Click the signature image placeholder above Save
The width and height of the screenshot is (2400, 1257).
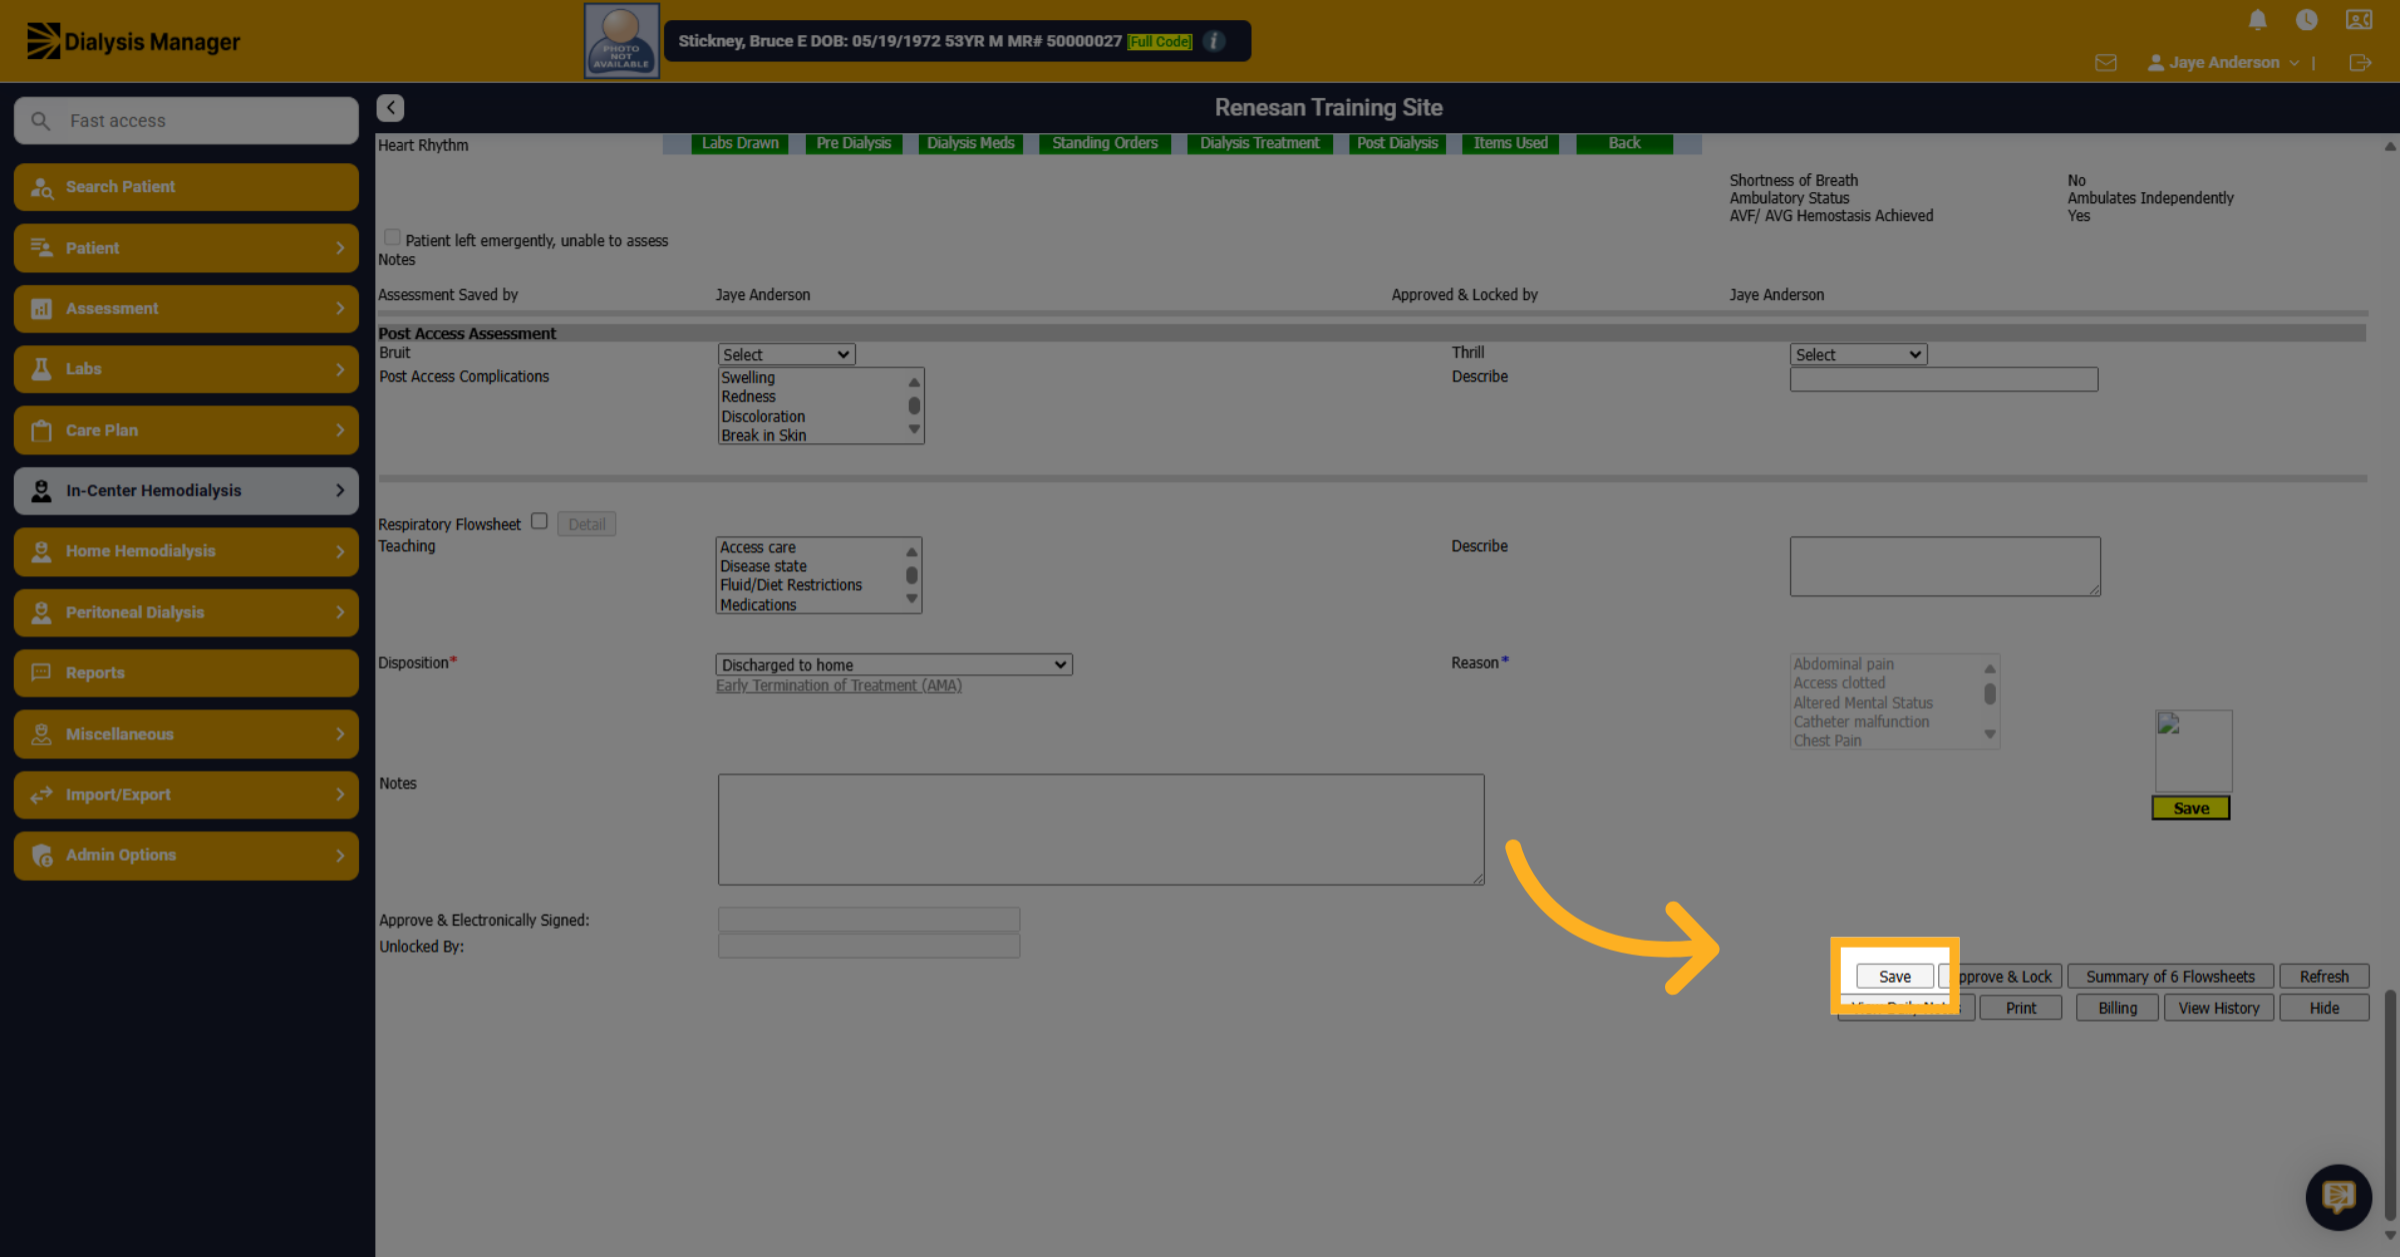point(2192,751)
